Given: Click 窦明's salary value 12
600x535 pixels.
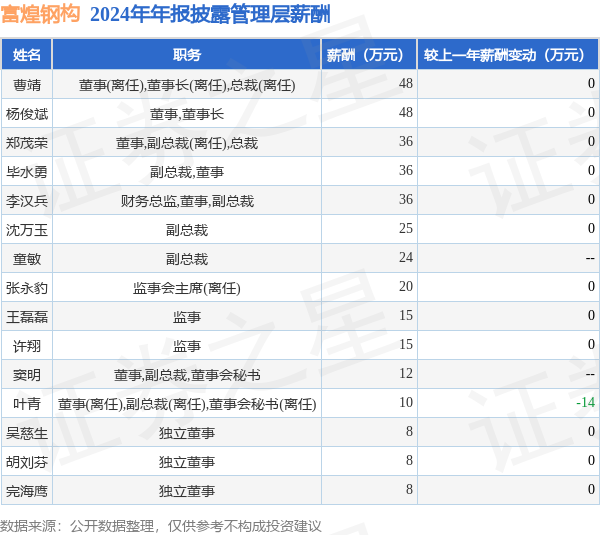Looking at the screenshot, I should (406, 374).
